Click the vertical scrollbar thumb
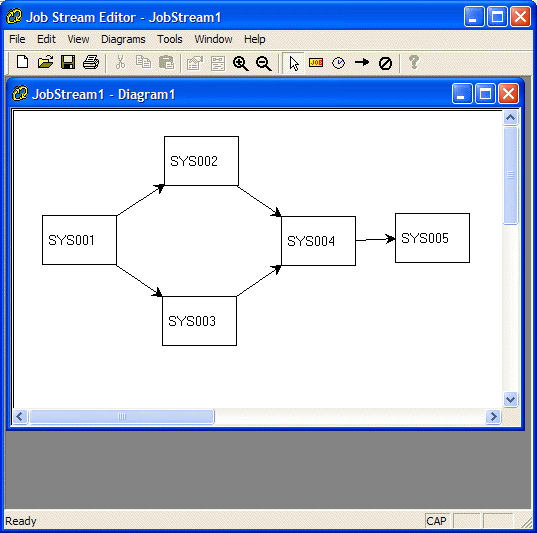 click(511, 175)
